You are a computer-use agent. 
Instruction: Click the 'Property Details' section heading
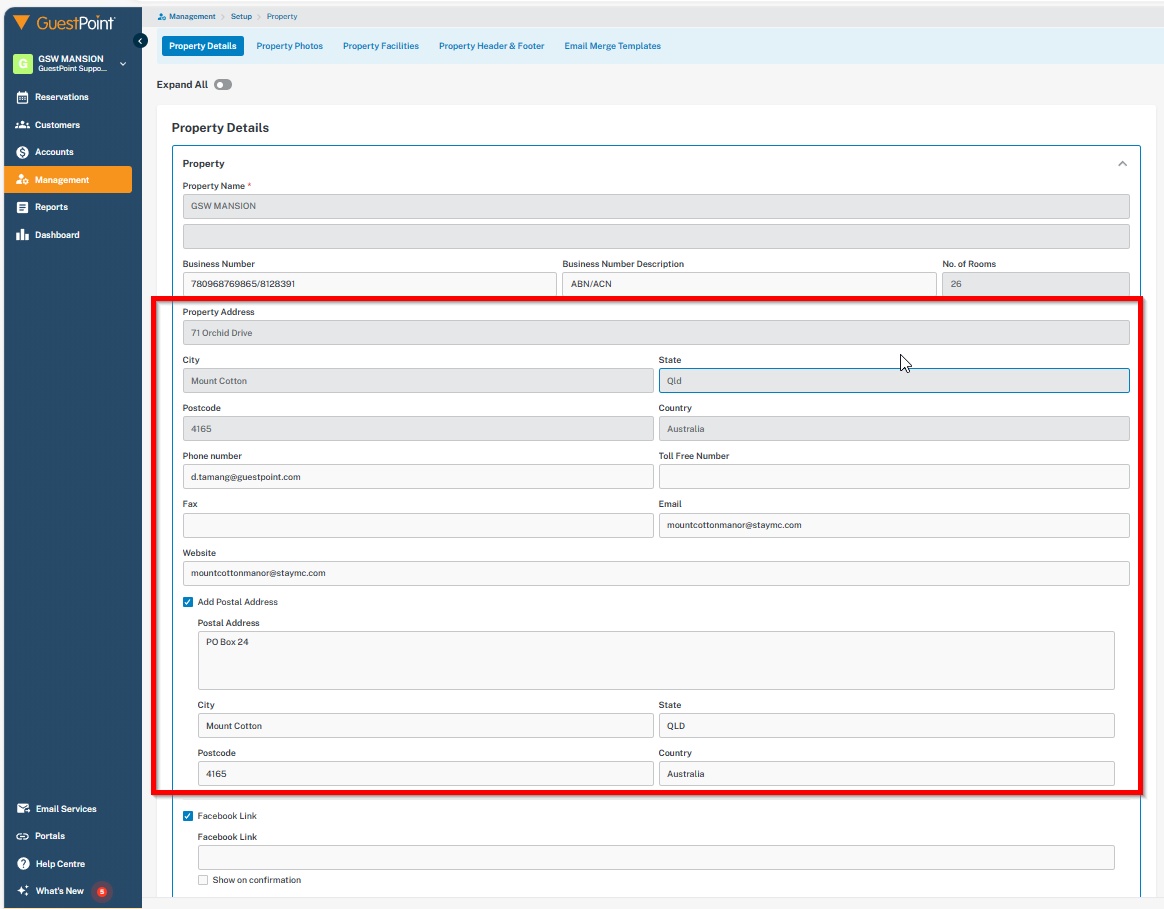point(220,128)
